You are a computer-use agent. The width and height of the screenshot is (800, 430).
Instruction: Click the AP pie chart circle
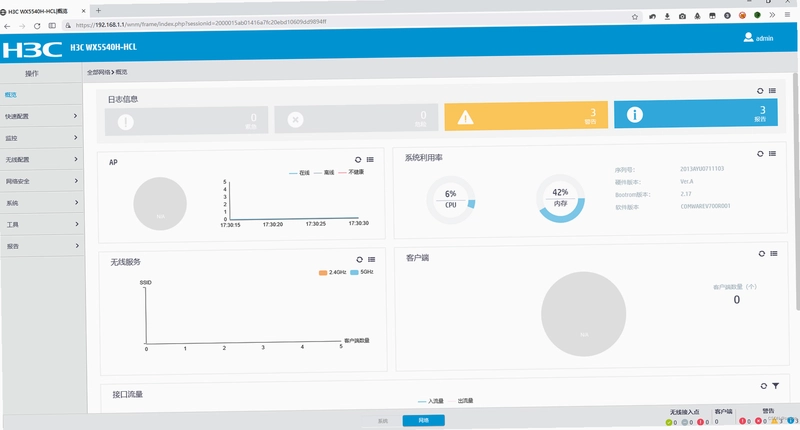(x=160, y=204)
